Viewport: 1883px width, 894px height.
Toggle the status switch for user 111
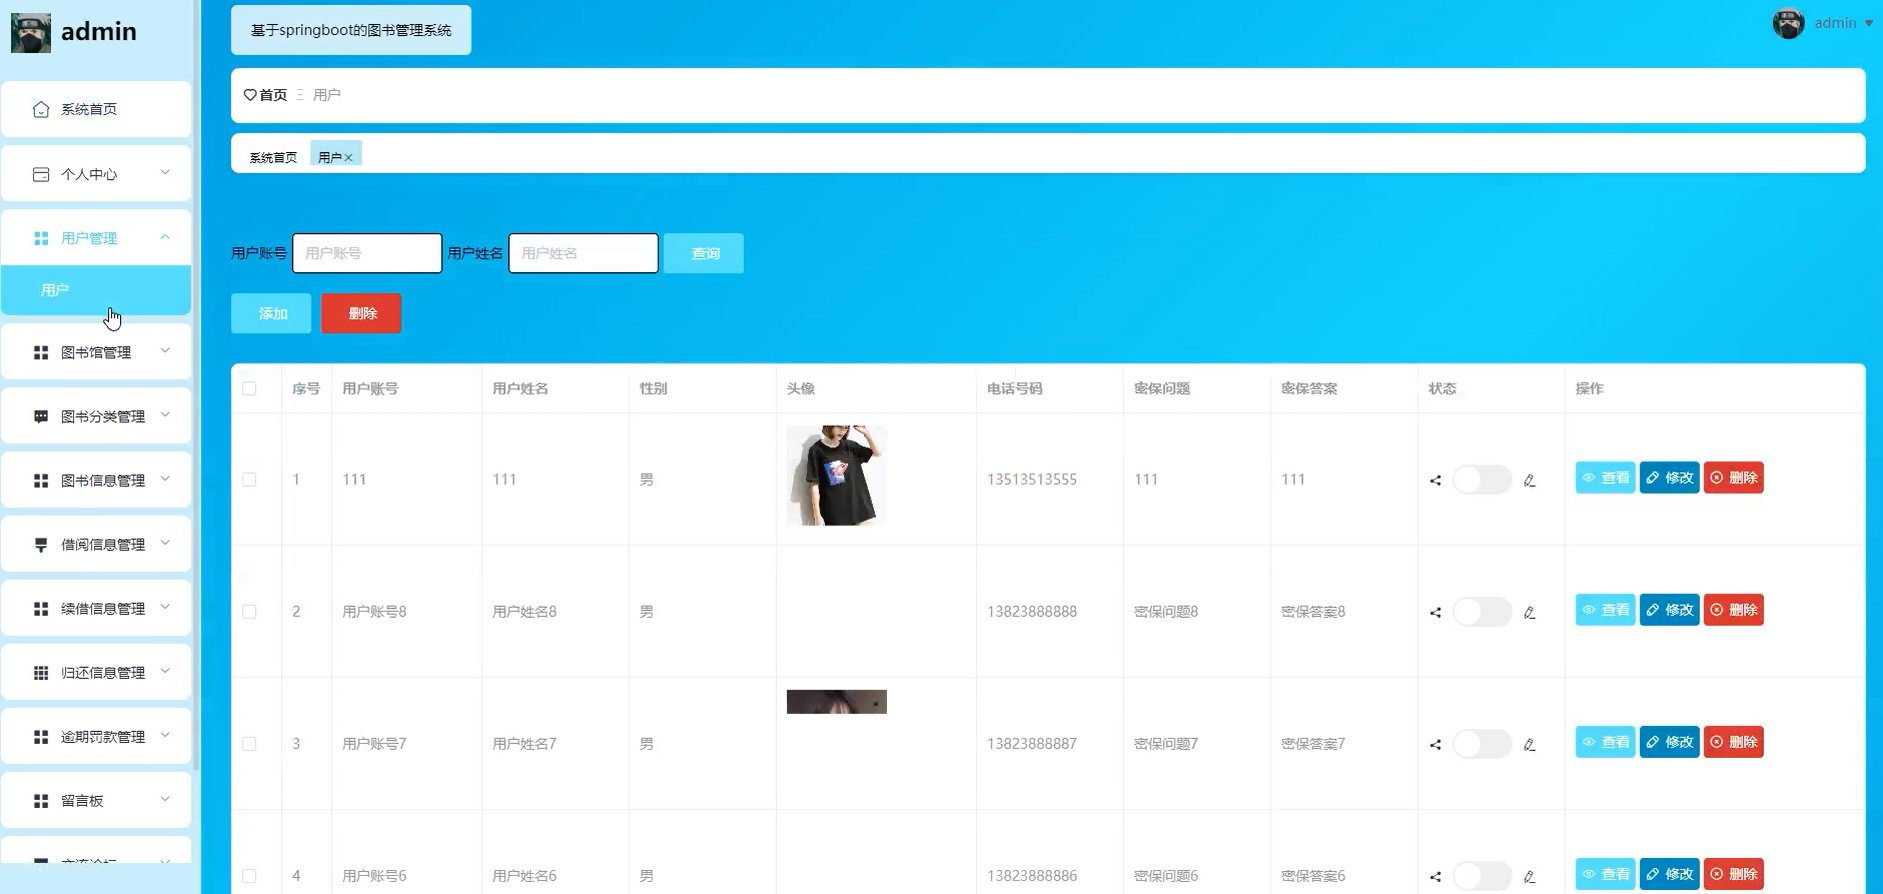[x=1482, y=479]
